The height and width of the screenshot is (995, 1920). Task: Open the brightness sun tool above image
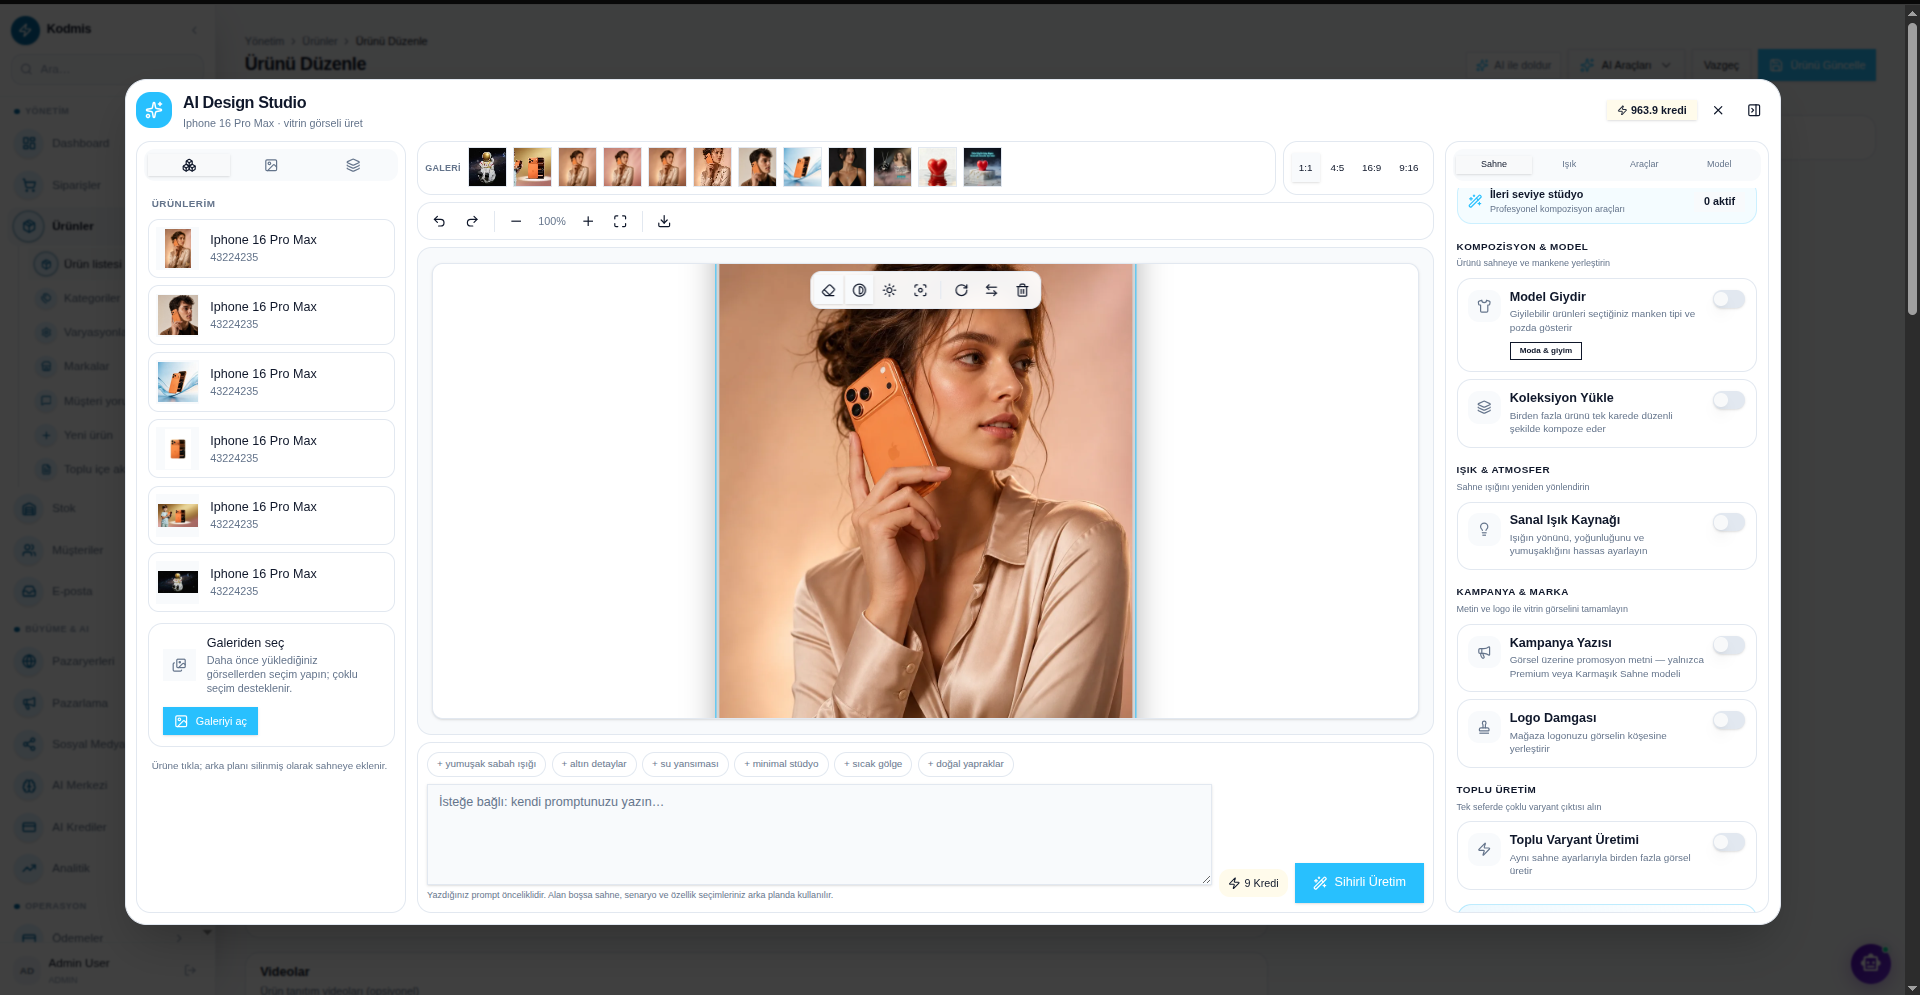[x=890, y=290]
